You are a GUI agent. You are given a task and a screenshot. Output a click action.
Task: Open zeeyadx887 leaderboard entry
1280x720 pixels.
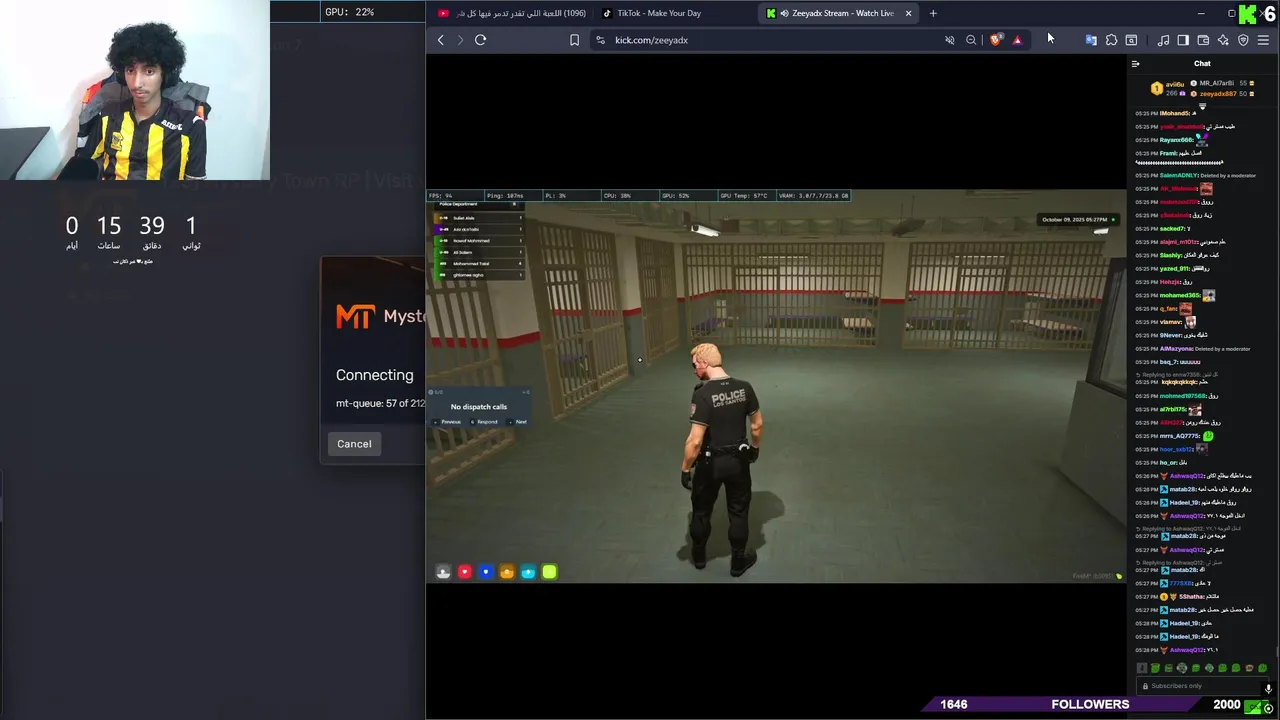point(1221,93)
